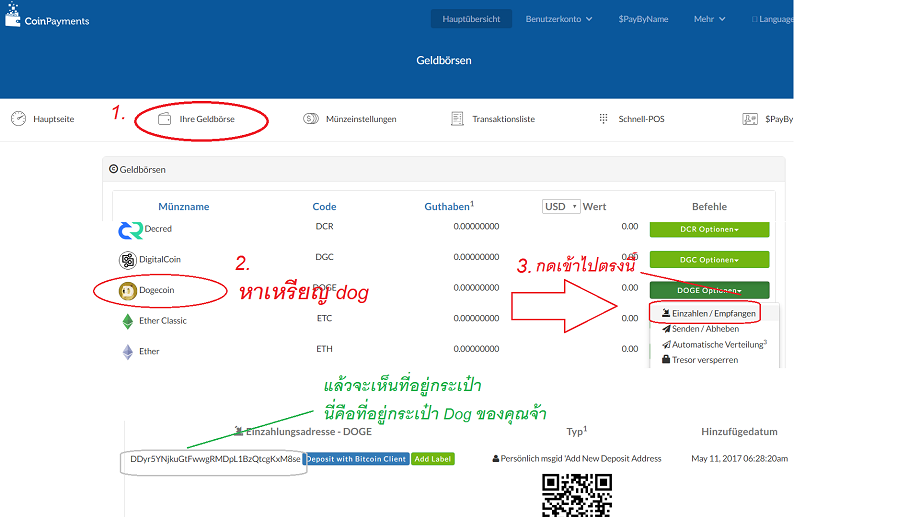Sort by Code column header
Screen dimensions: 920x517
coord(324,207)
